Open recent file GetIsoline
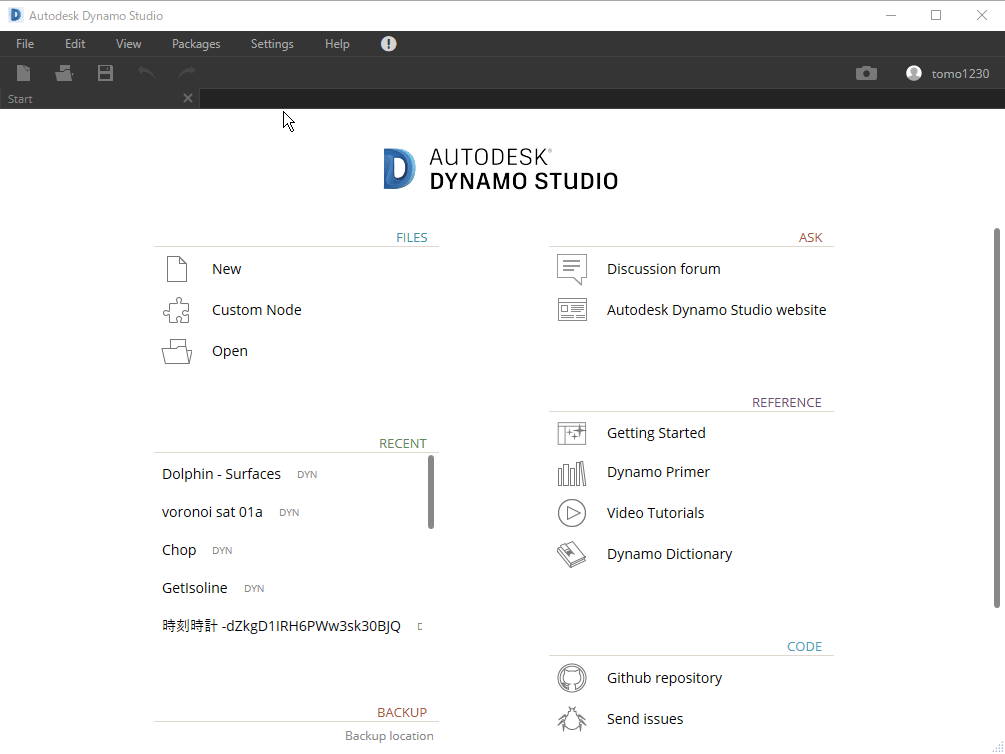The width and height of the screenshot is (1005, 754). coord(195,588)
